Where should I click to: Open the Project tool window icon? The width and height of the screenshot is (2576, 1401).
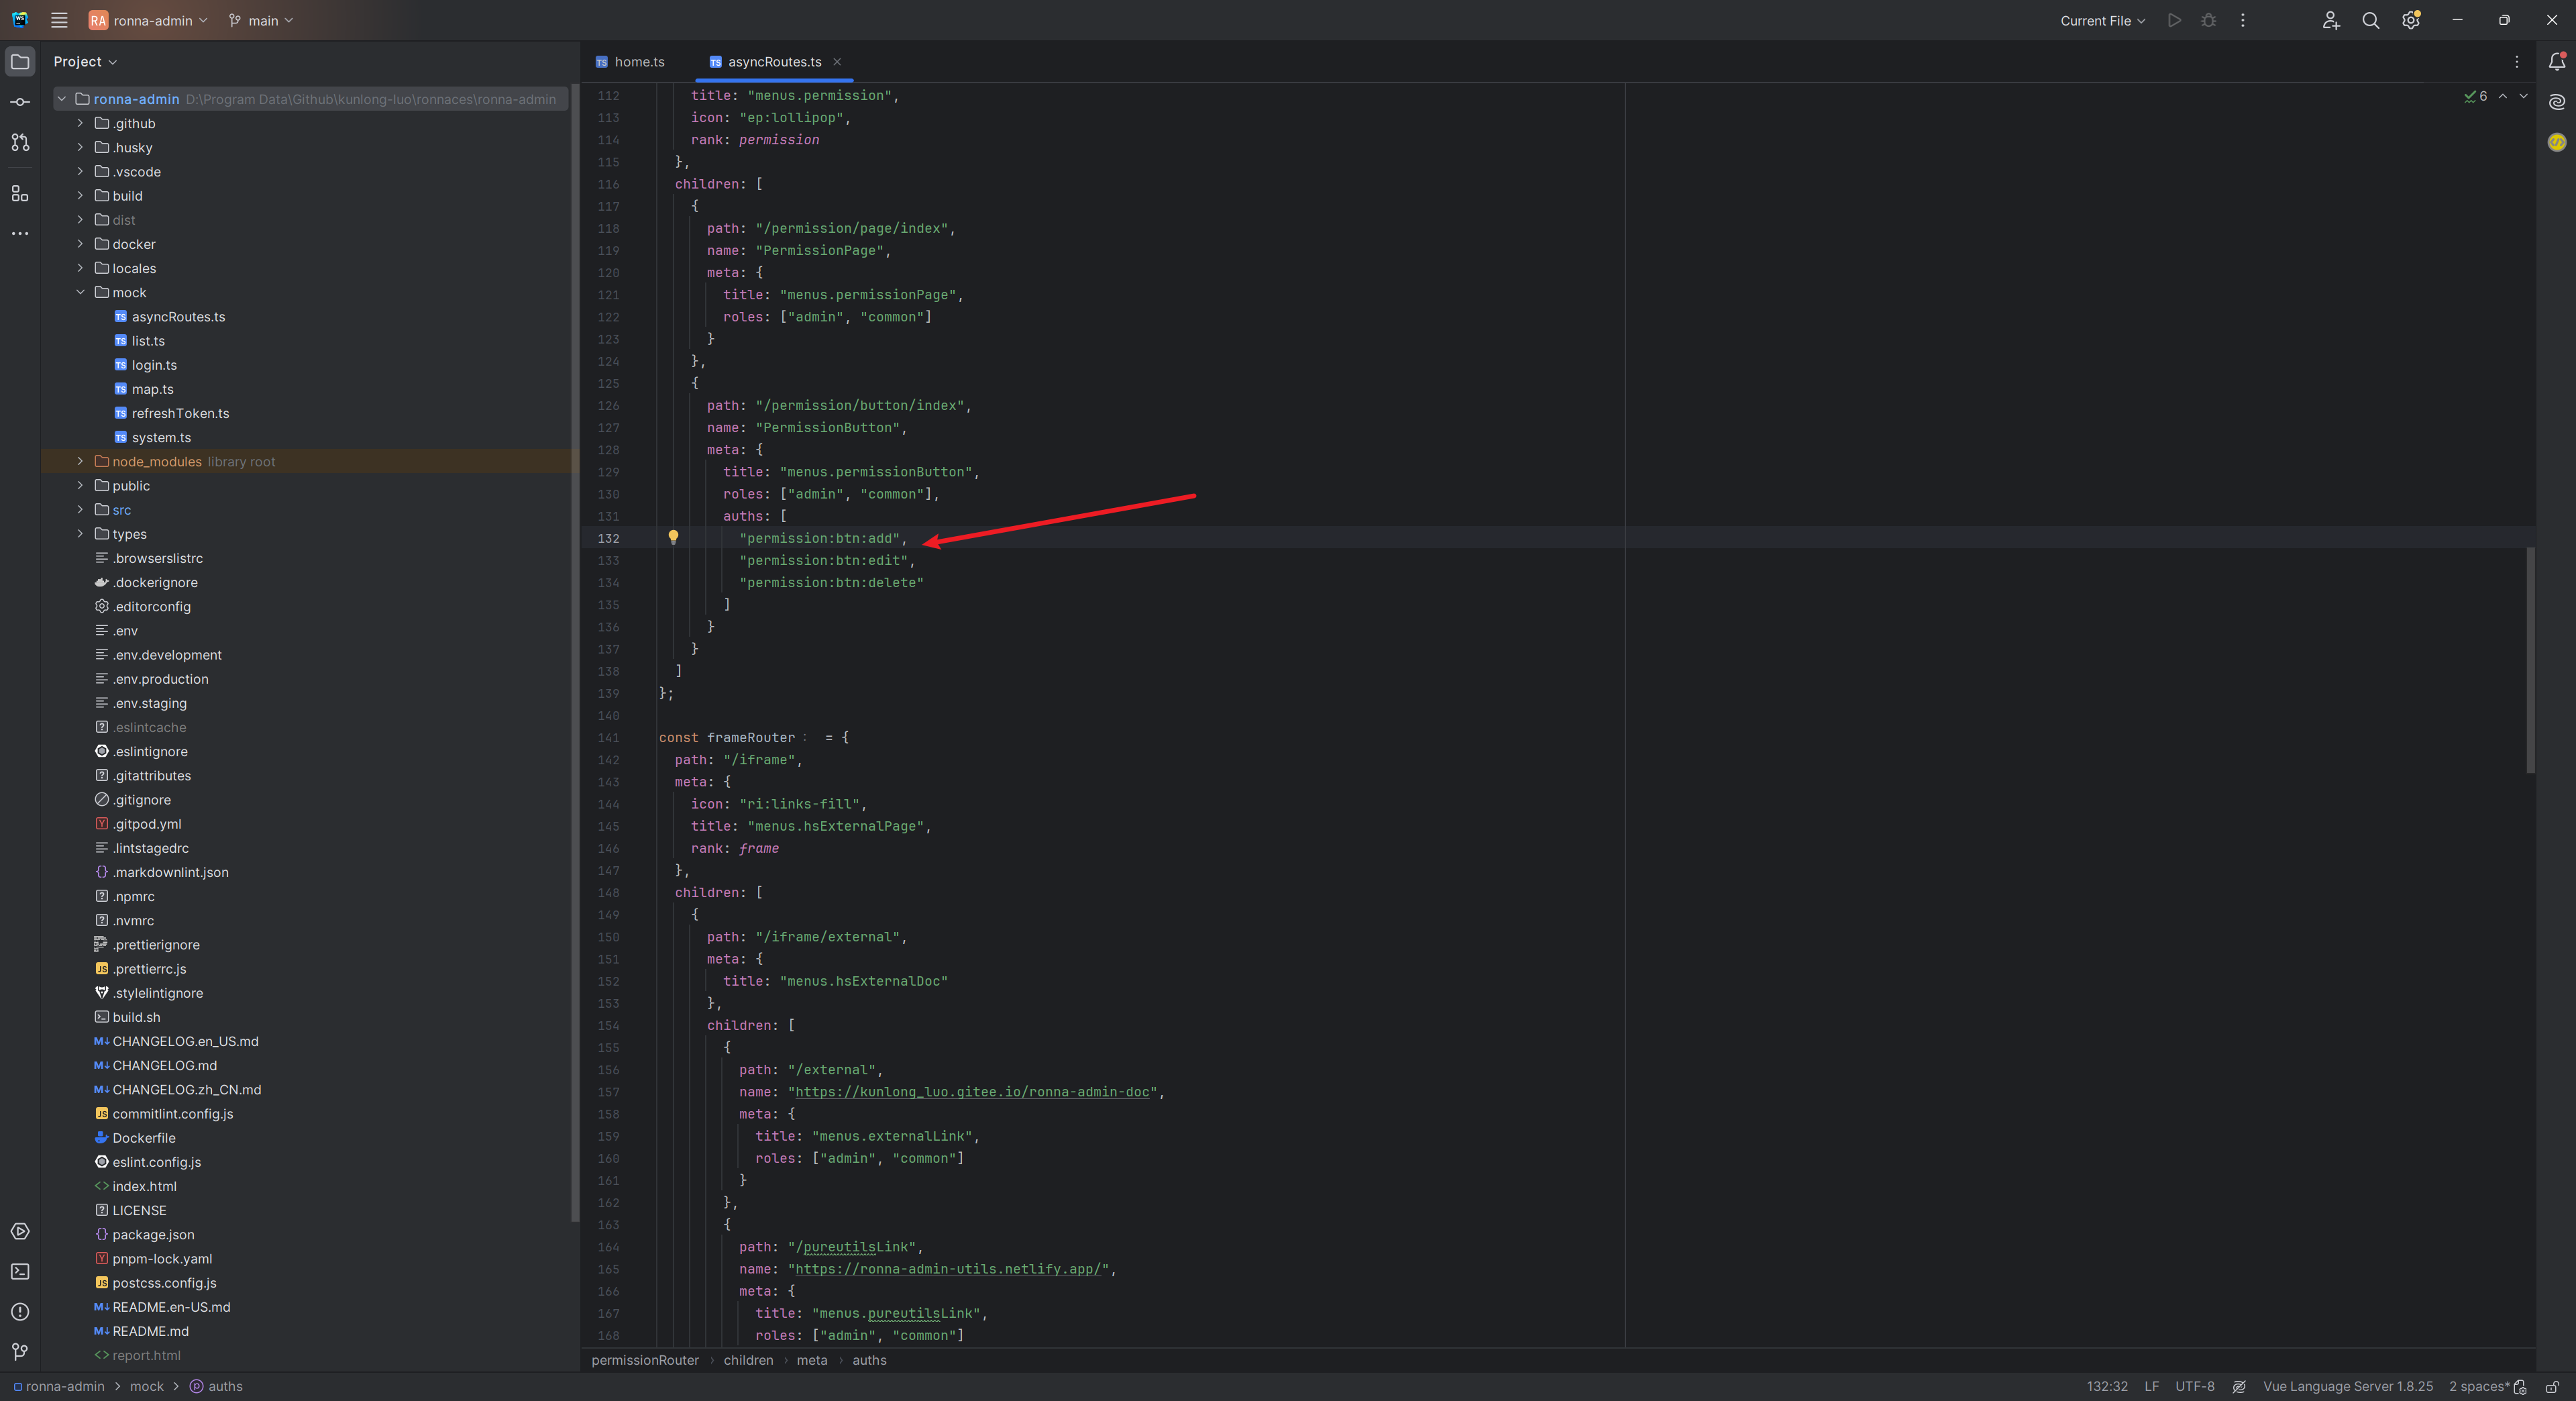click(20, 62)
